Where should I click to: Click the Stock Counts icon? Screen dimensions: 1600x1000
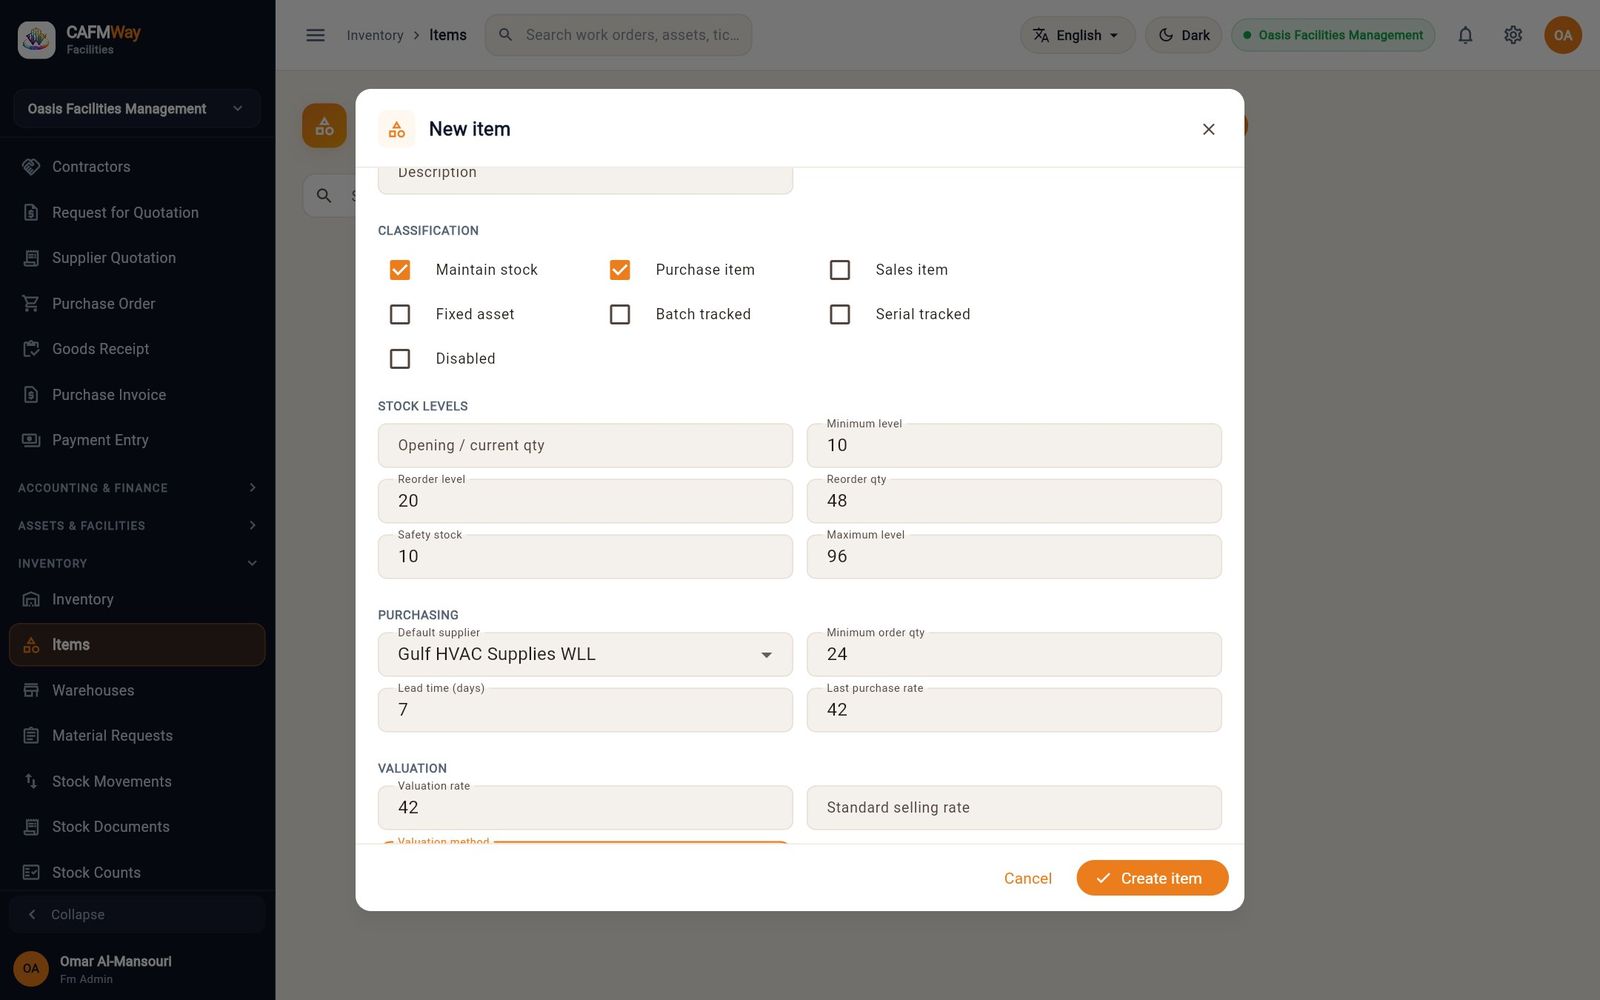pos(31,872)
